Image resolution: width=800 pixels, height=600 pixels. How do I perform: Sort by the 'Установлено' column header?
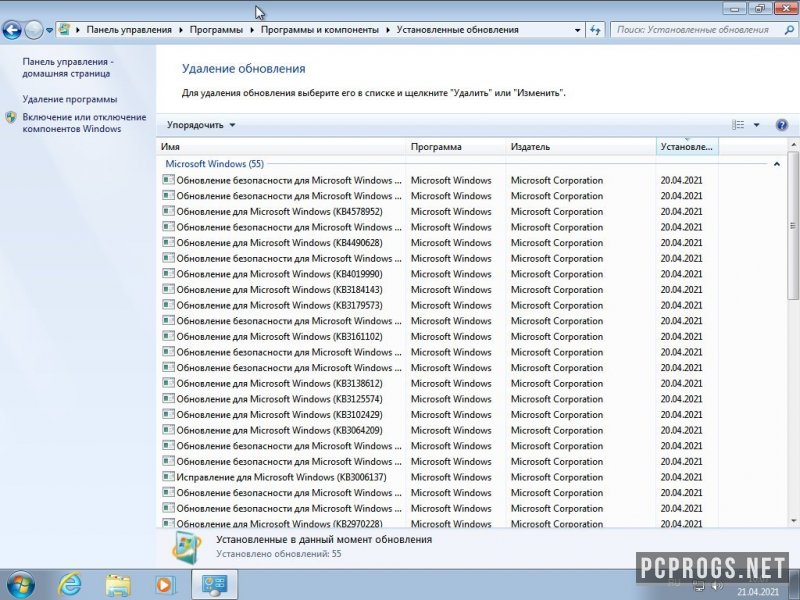pos(687,147)
